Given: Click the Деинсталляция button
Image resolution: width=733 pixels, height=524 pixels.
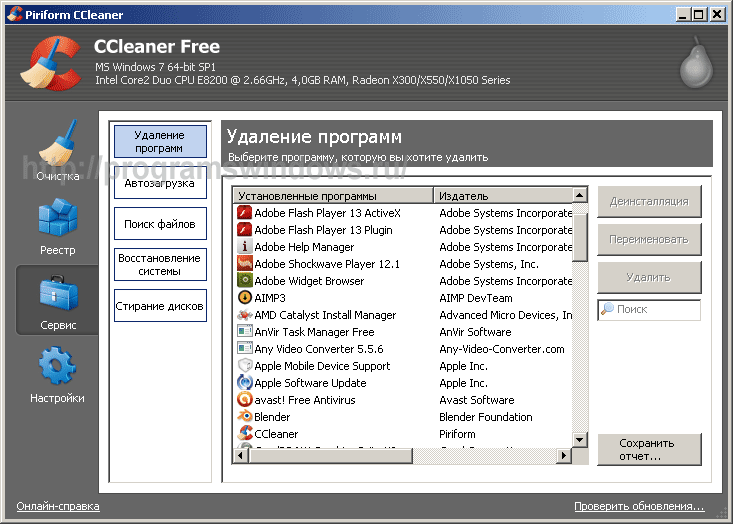Looking at the screenshot, I should click(x=649, y=201).
